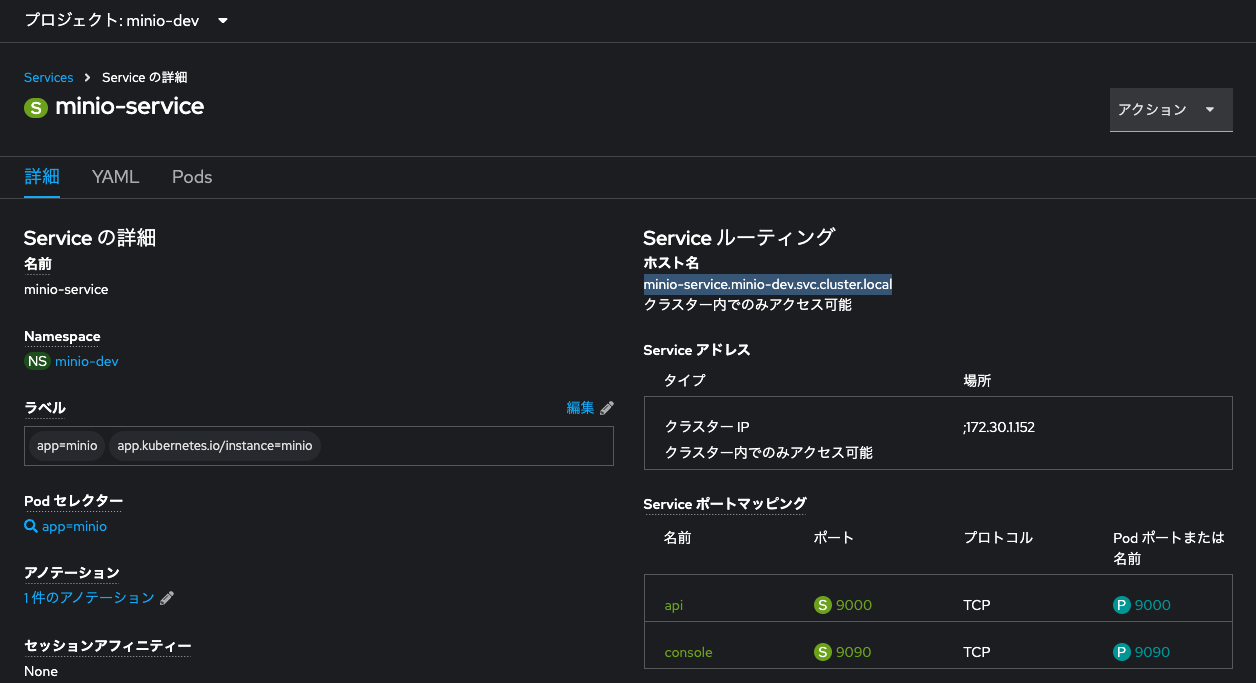Click the name value minio-service under 名前

point(66,289)
